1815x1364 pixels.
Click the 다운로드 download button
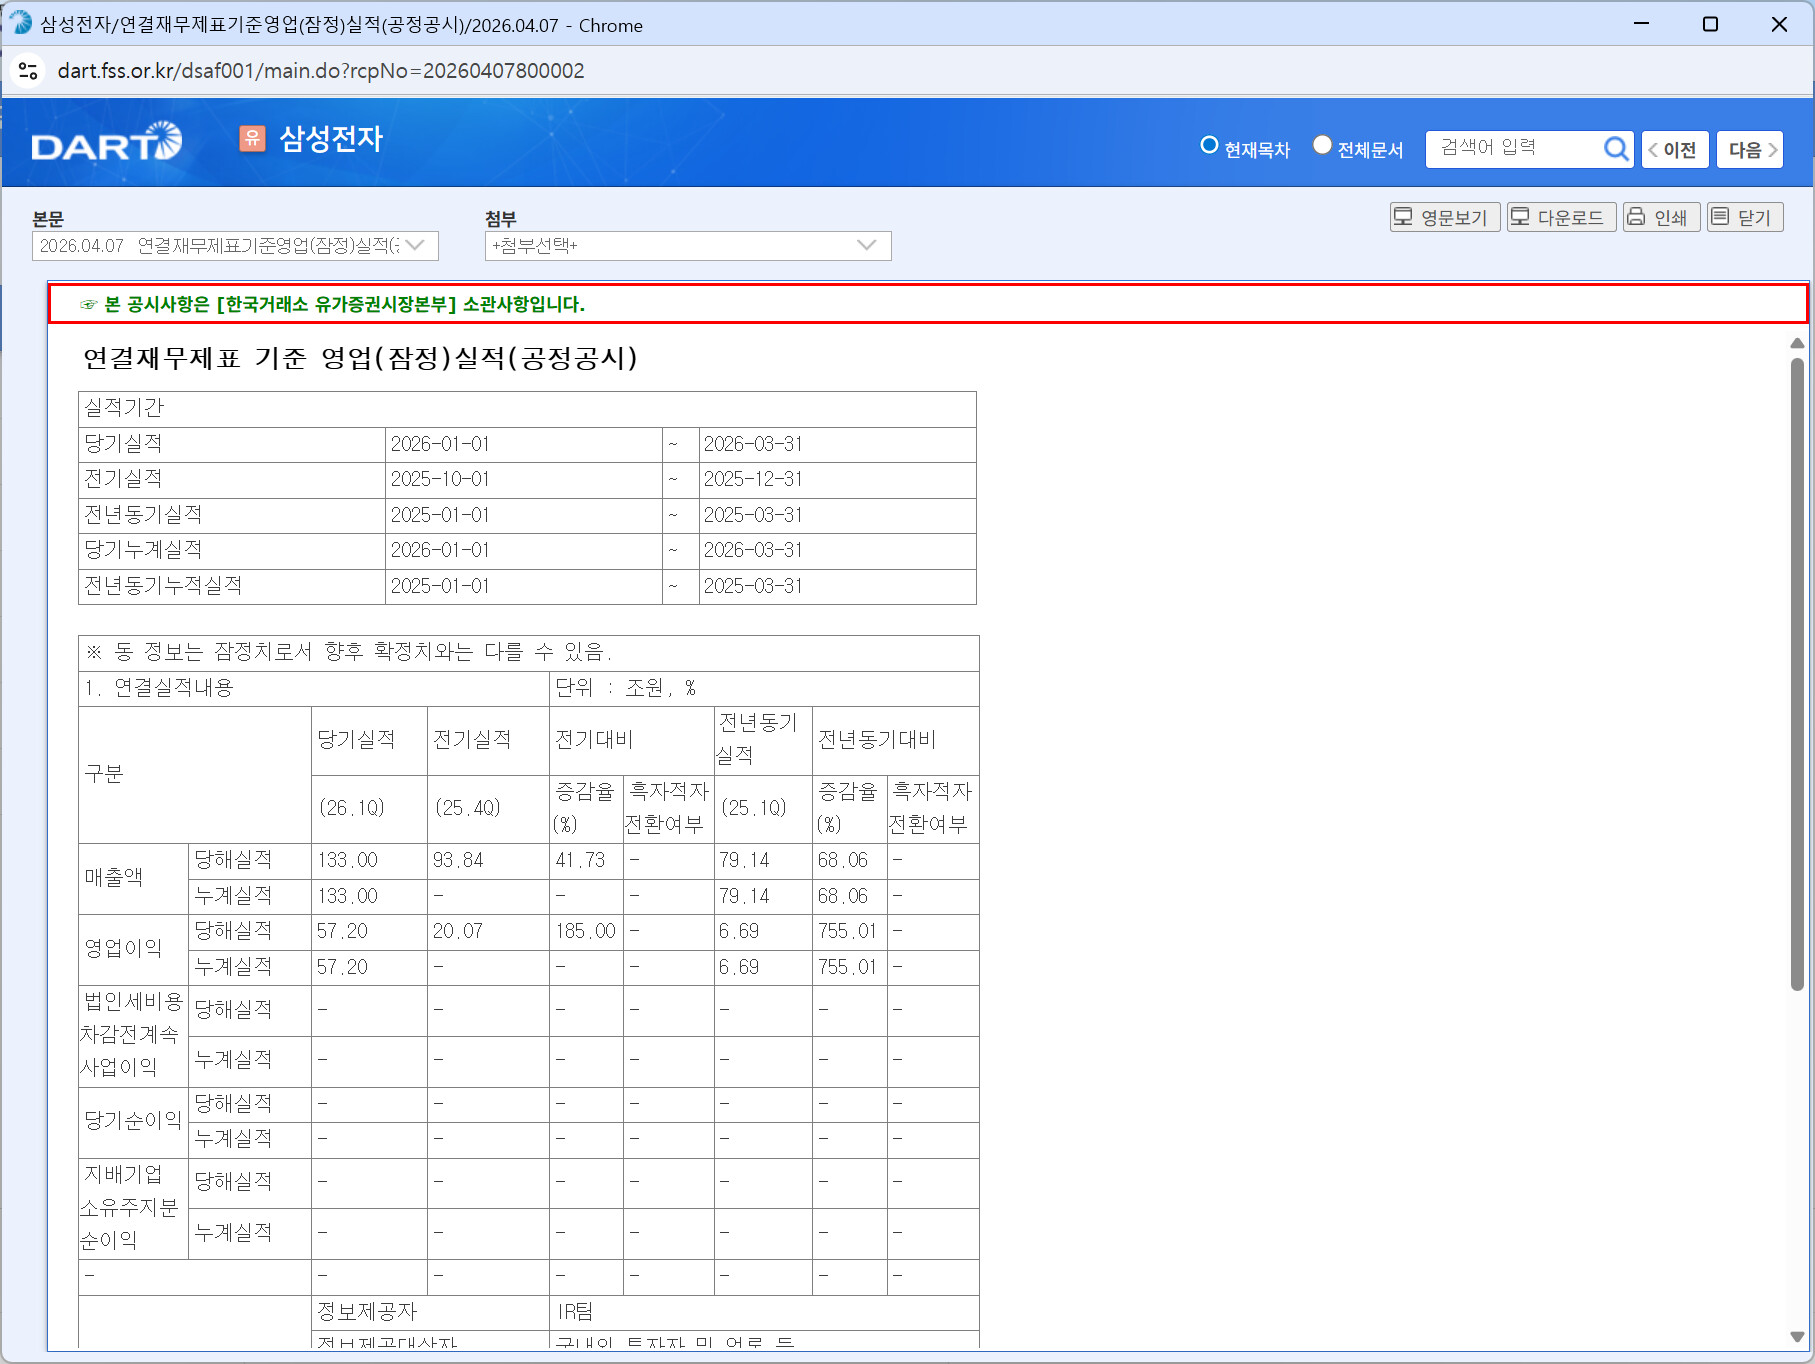(x=1560, y=217)
